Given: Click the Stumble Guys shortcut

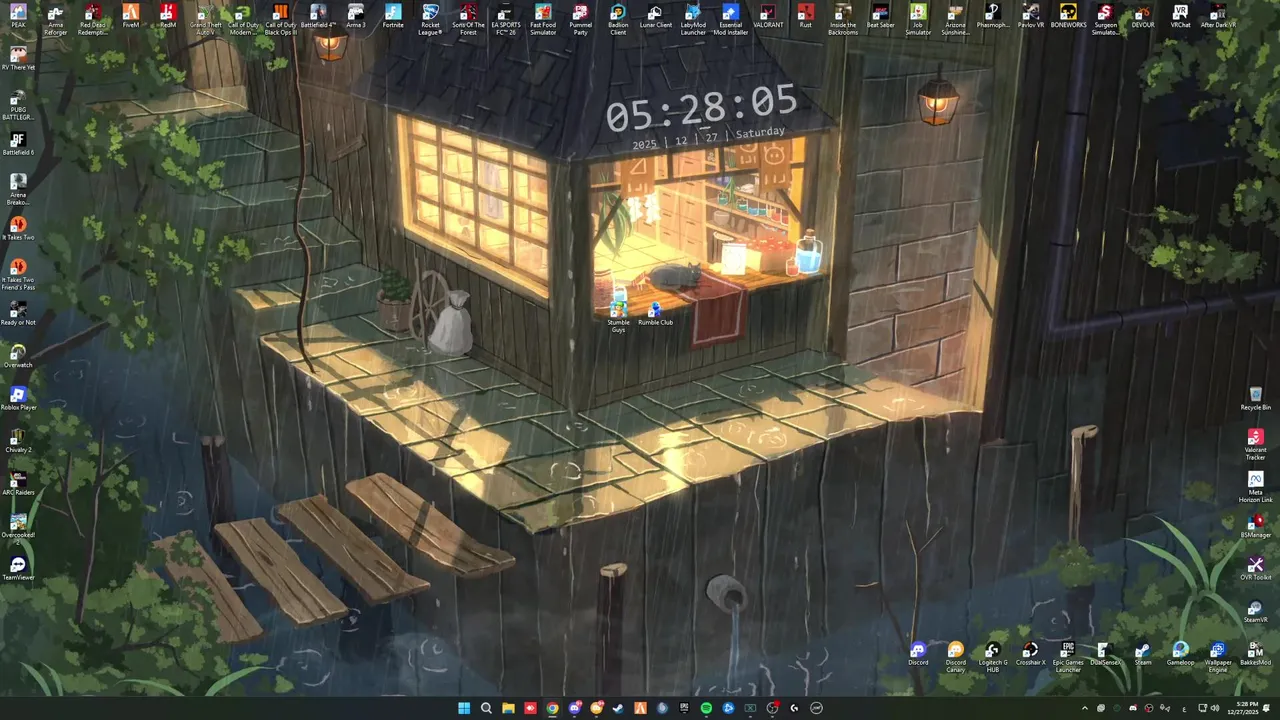Looking at the screenshot, I should [618, 316].
